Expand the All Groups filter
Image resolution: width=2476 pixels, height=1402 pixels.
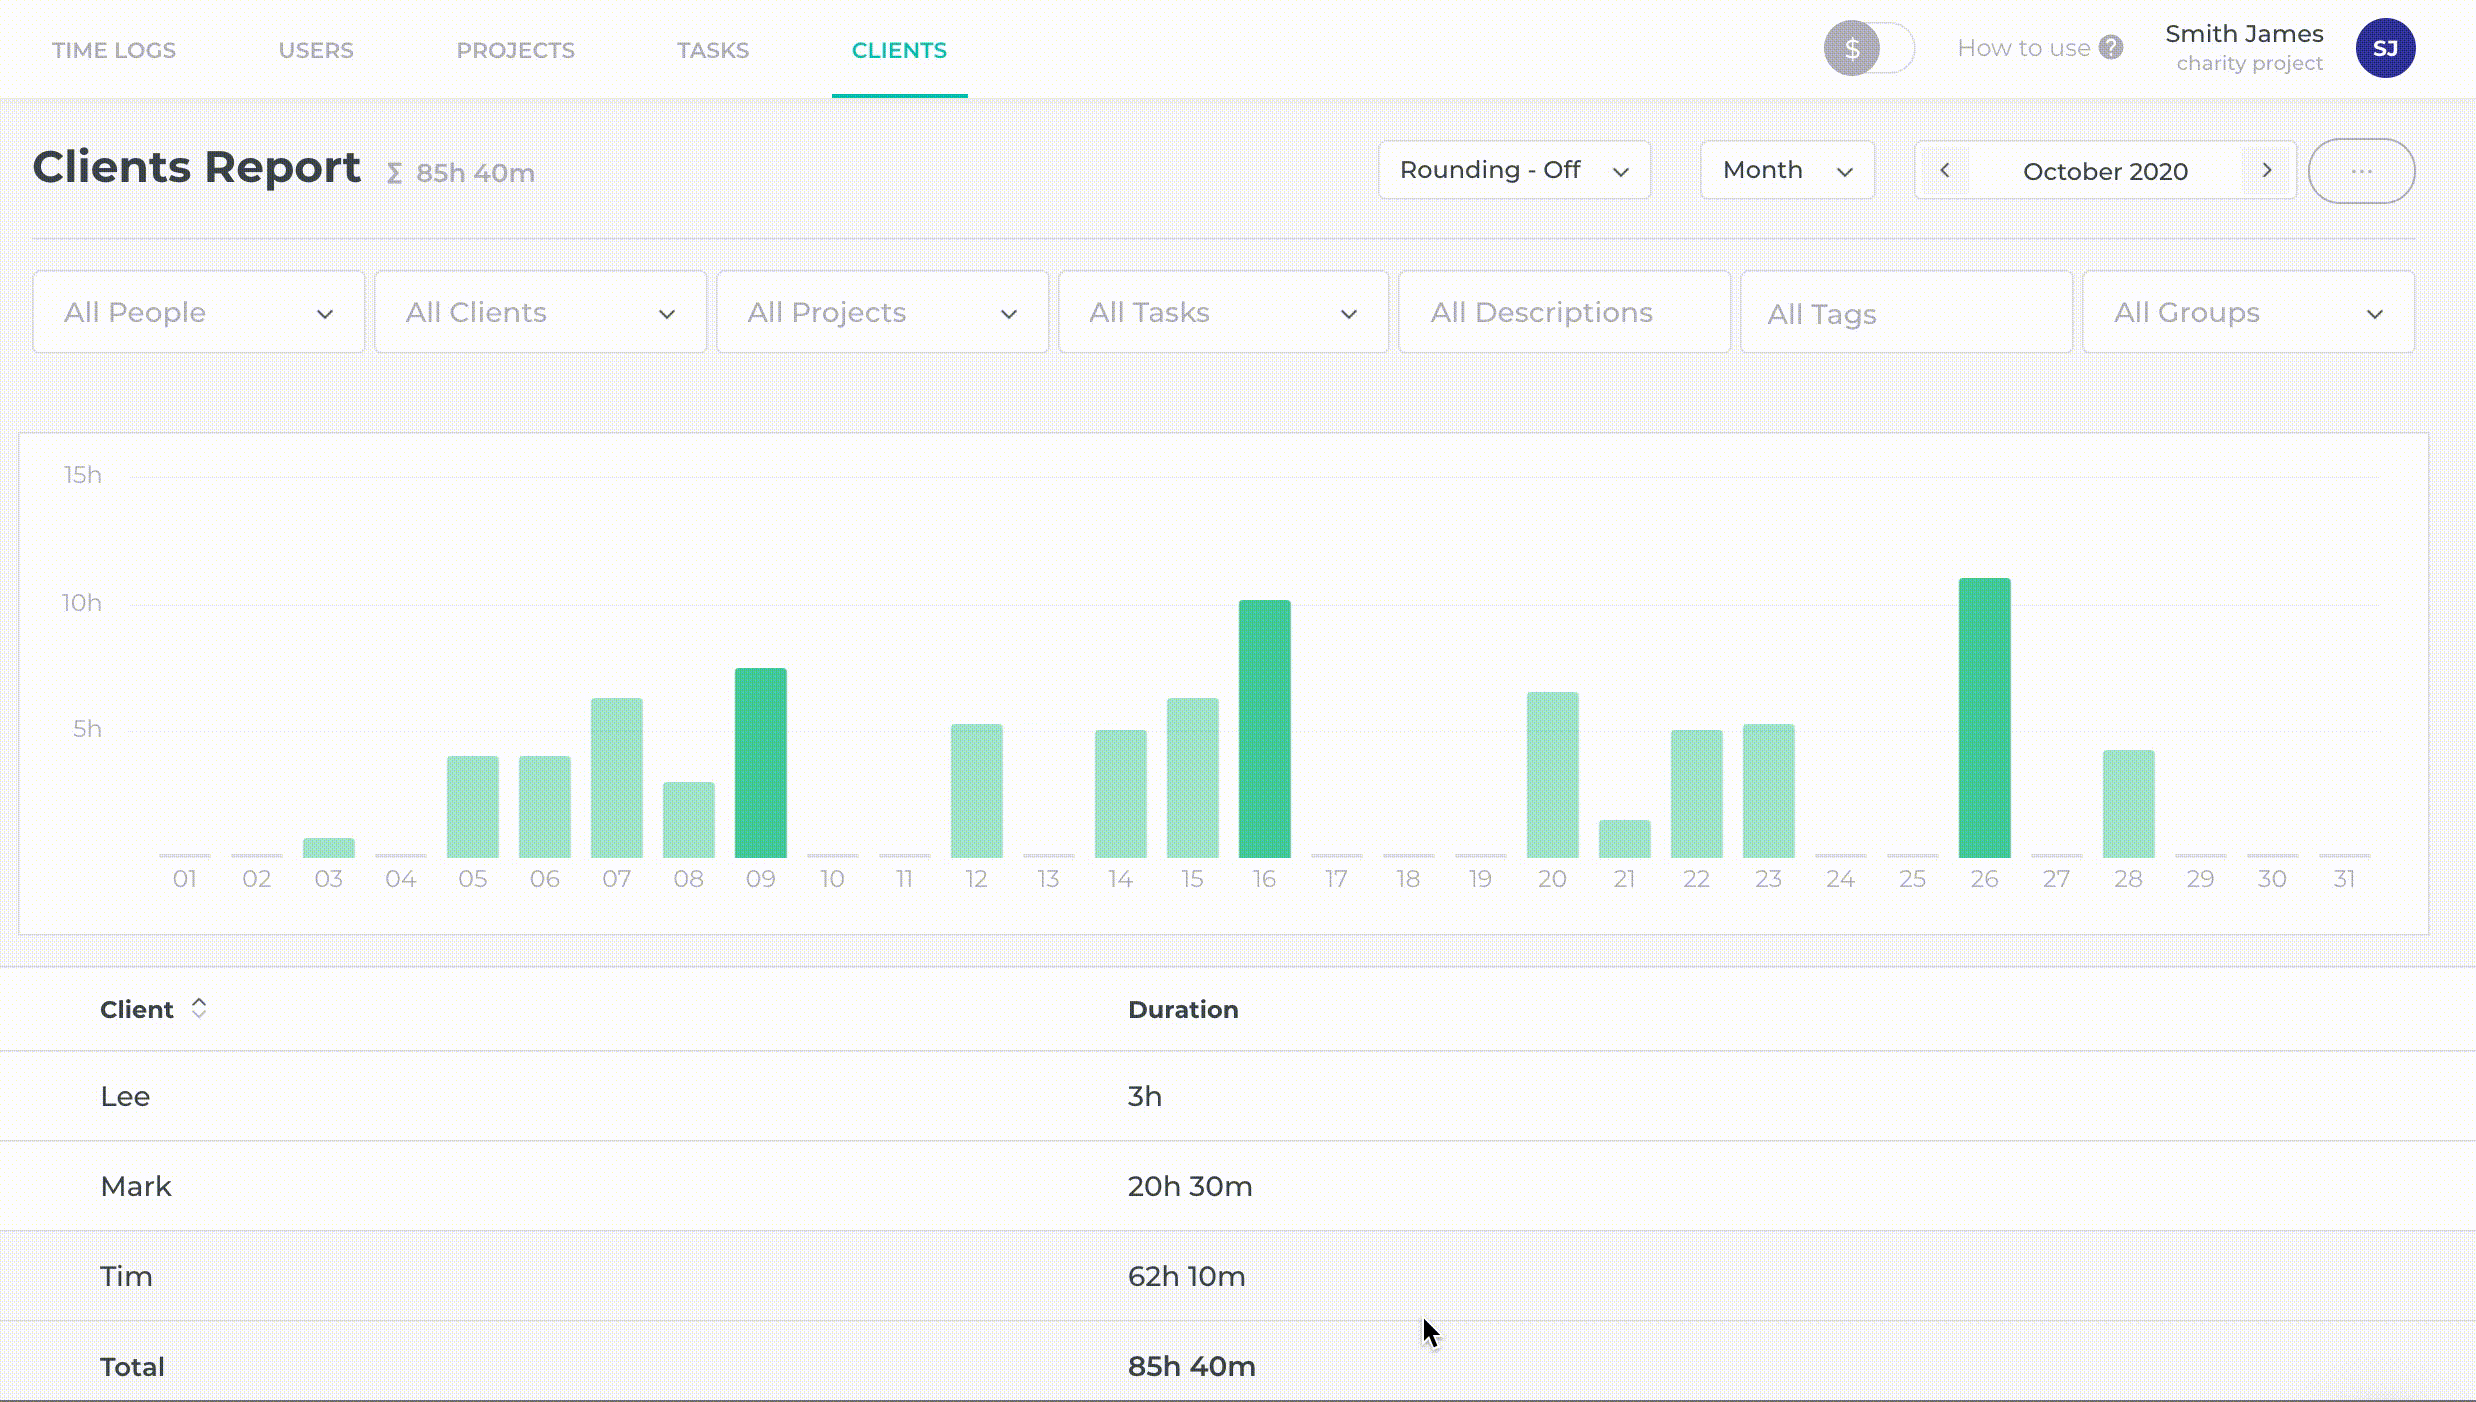(2247, 313)
